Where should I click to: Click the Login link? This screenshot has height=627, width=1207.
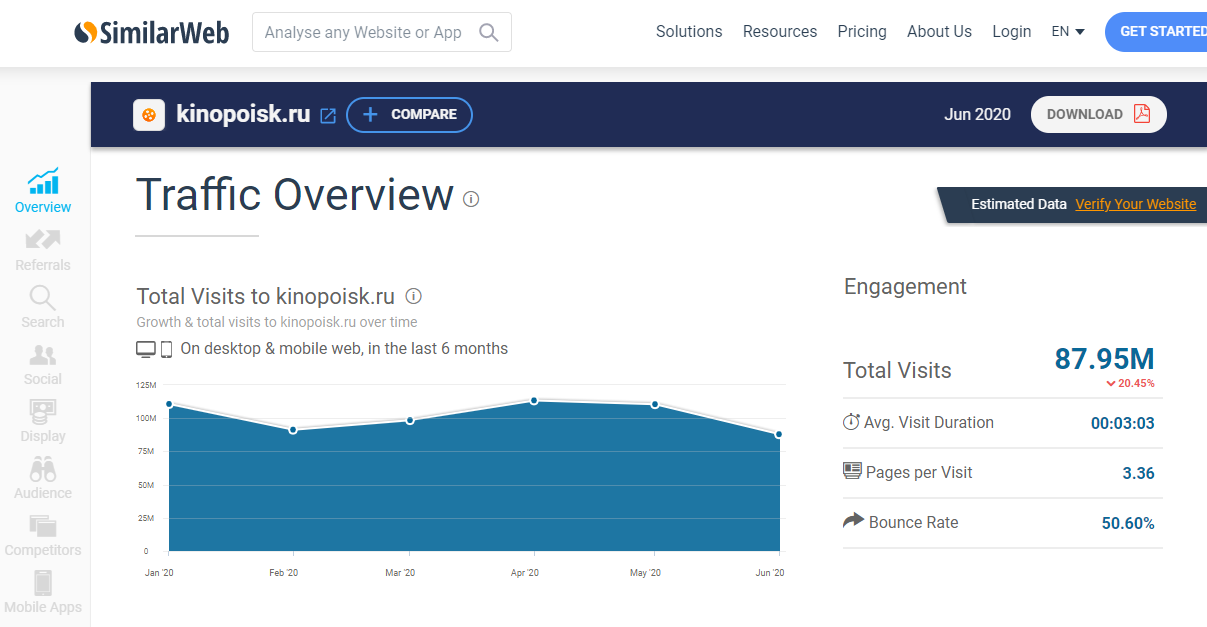coord(1012,32)
